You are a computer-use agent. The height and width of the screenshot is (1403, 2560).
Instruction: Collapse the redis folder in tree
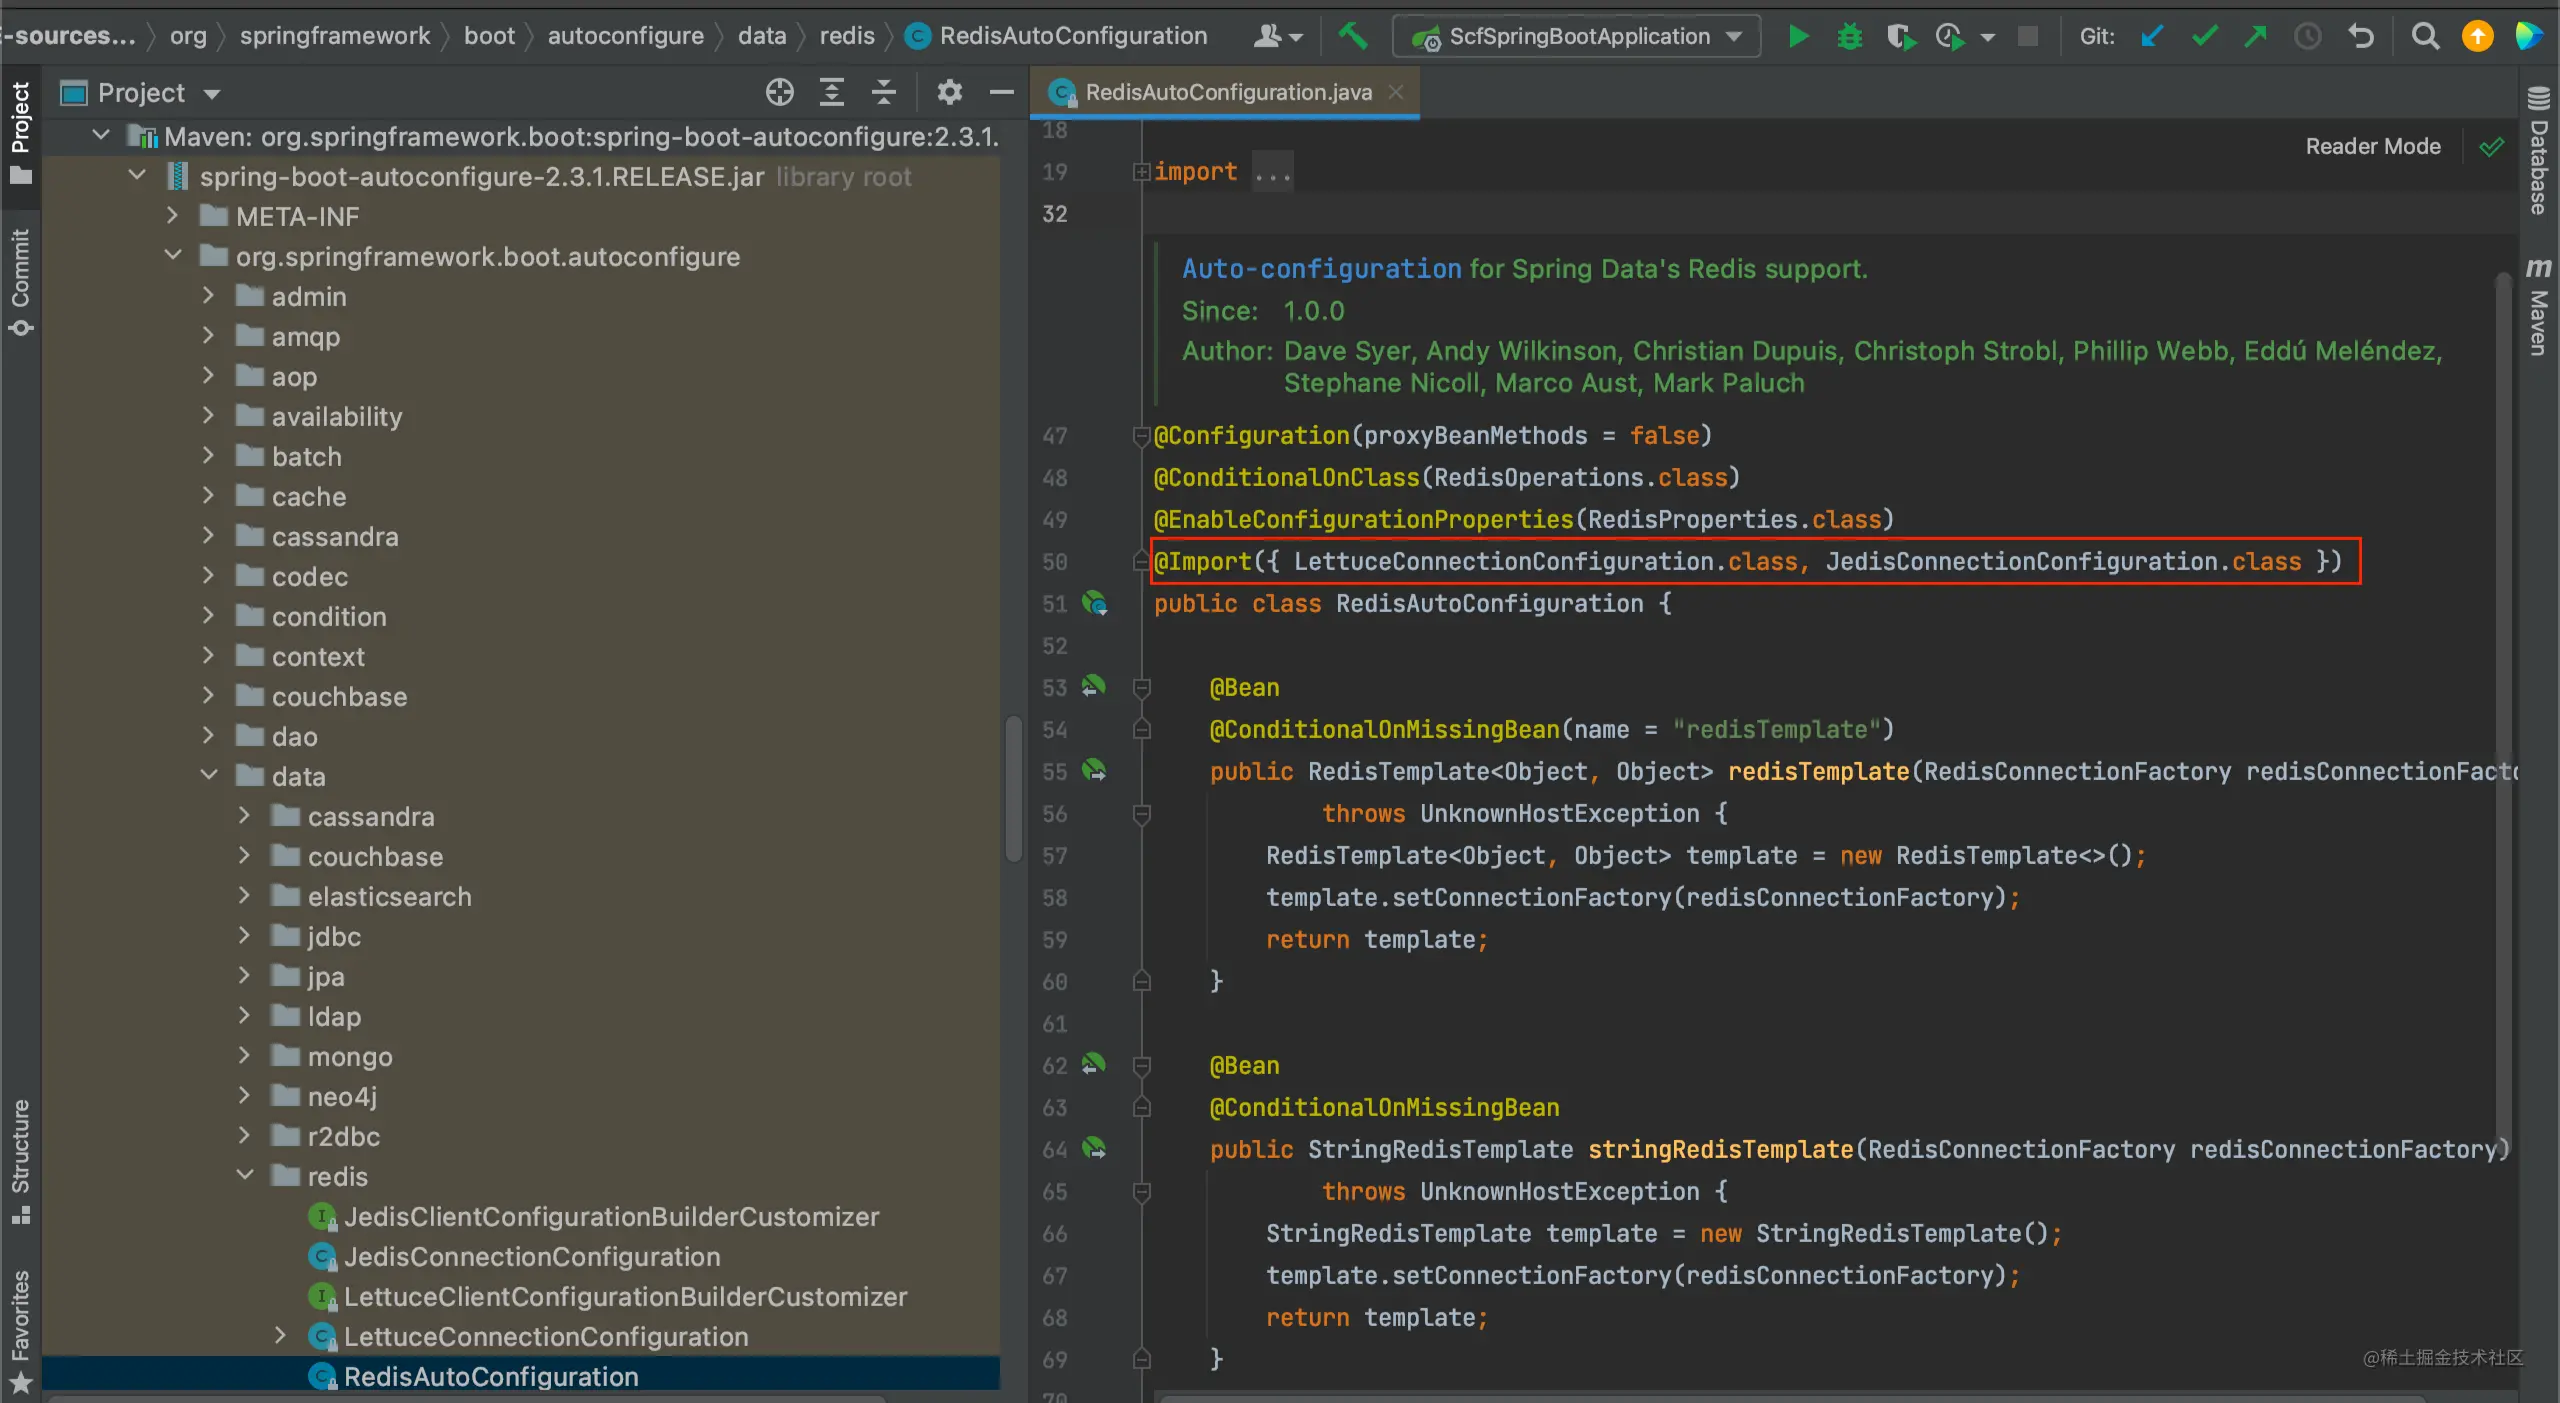point(245,1176)
